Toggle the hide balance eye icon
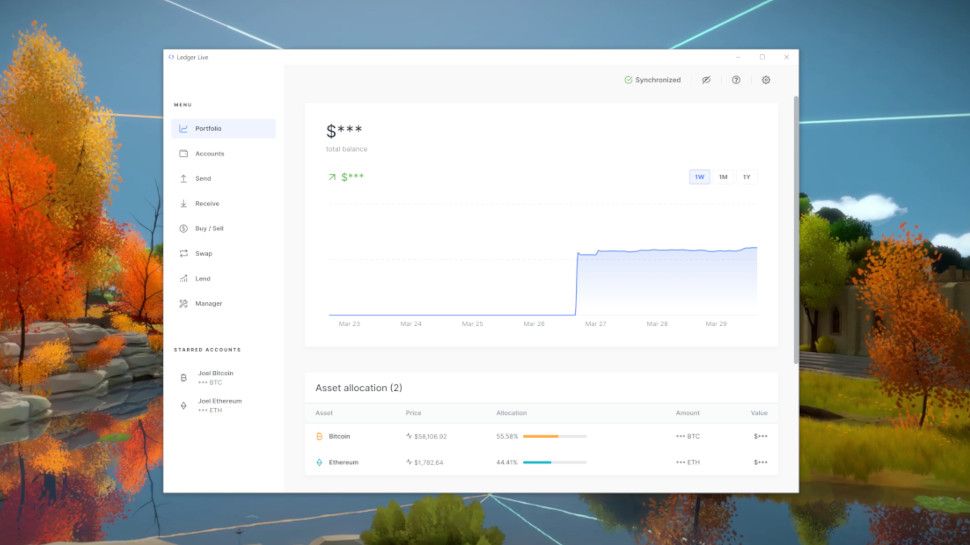The image size is (970, 545). (x=706, y=80)
